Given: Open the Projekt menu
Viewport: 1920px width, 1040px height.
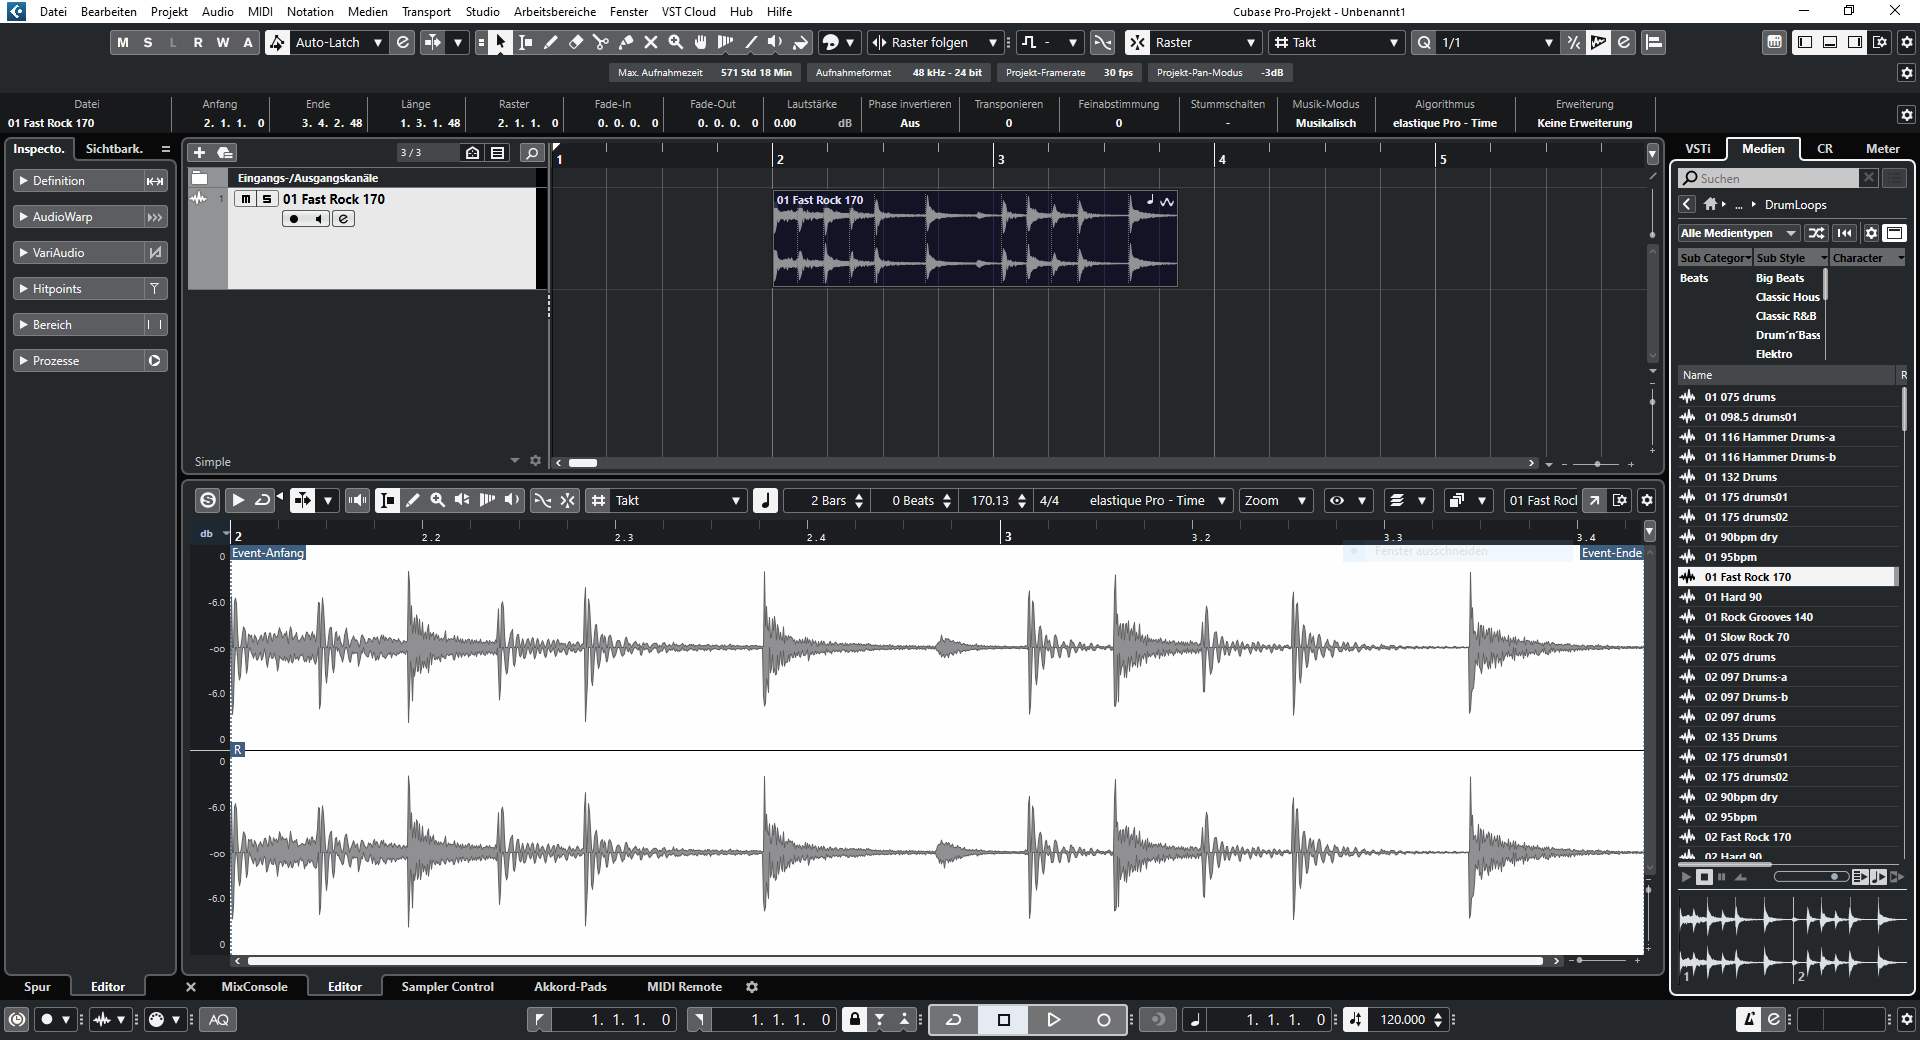Looking at the screenshot, I should coord(169,11).
